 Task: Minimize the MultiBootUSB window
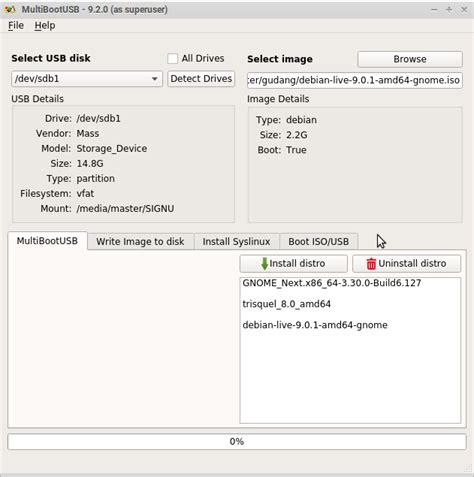tap(434, 9)
